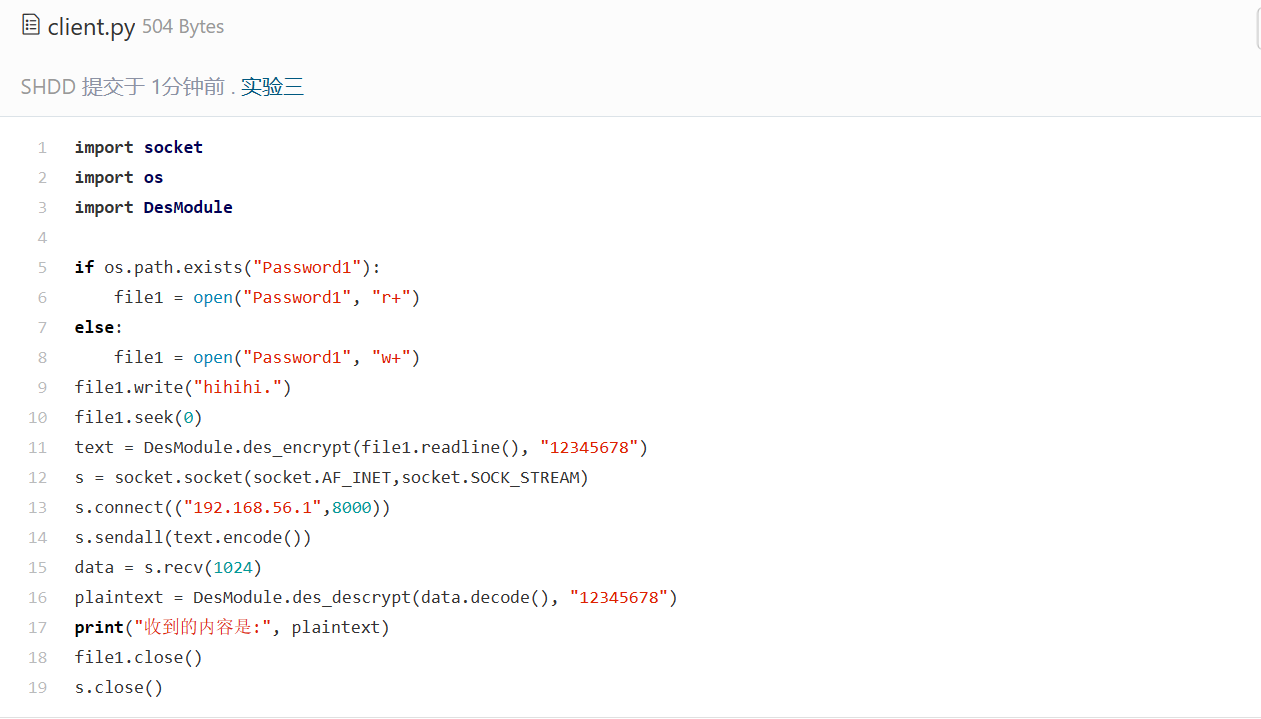Click the "import socket" code line
The height and width of the screenshot is (719, 1261).
tap(138, 147)
